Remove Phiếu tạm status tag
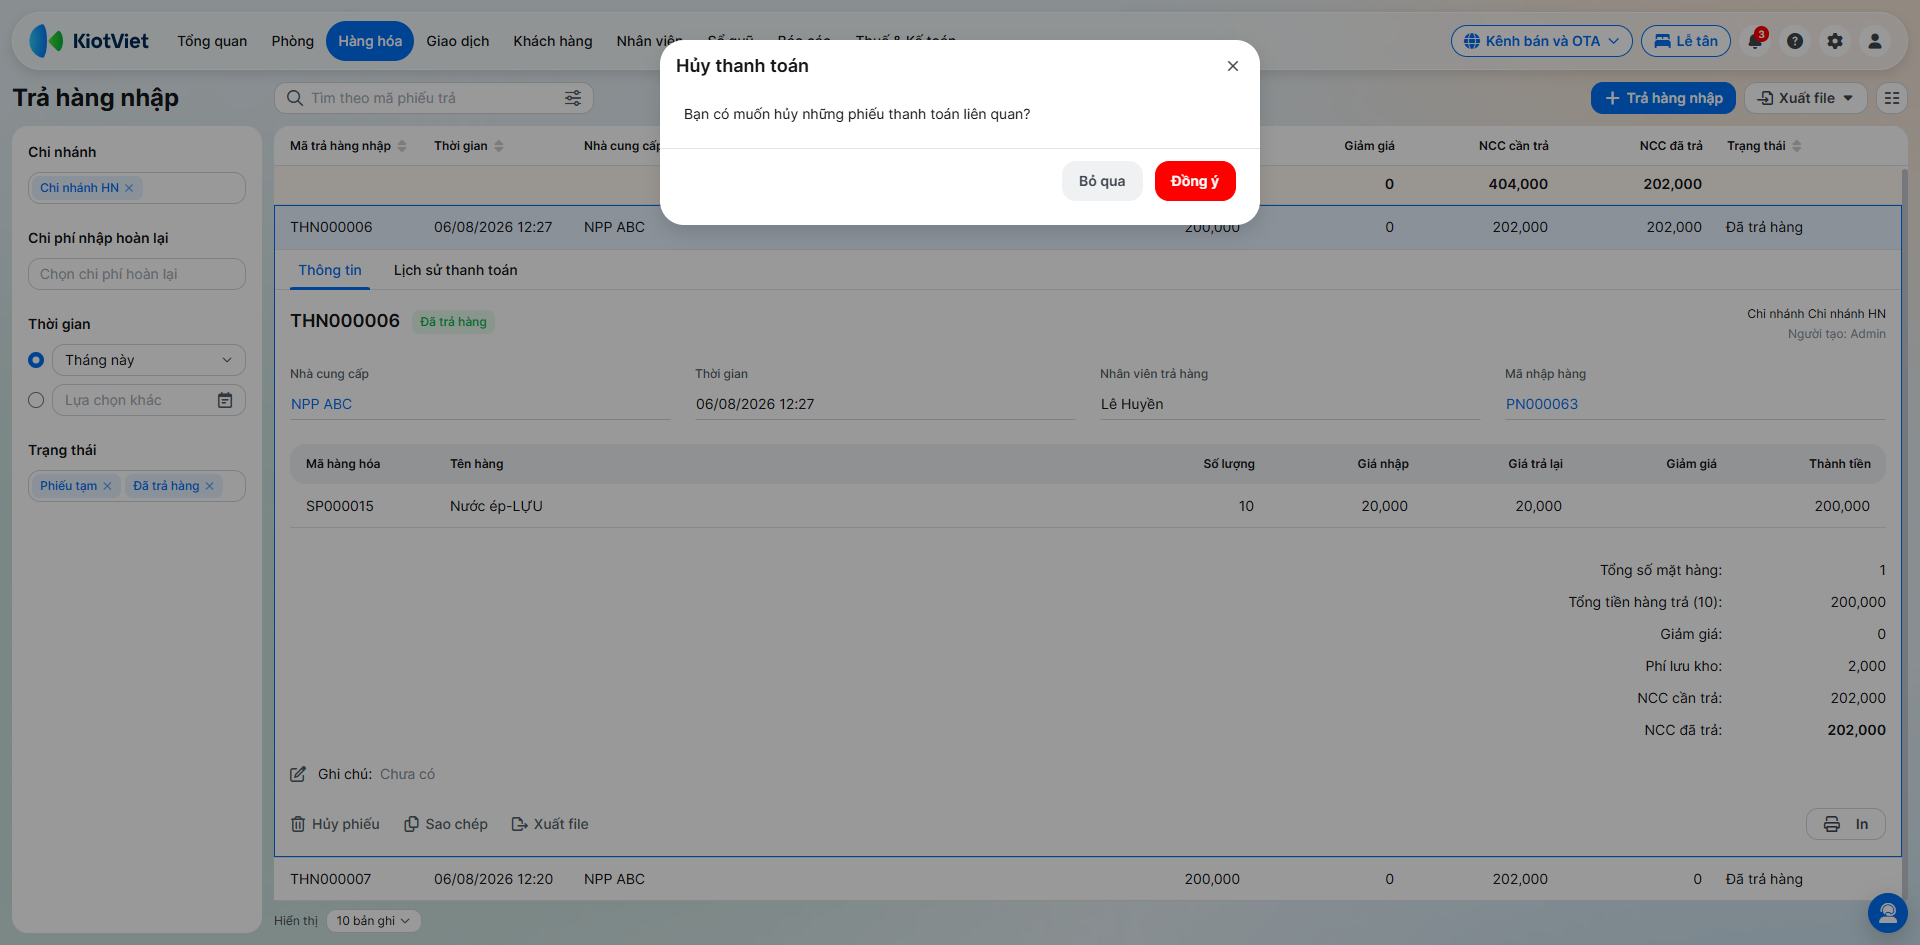 pos(107,486)
